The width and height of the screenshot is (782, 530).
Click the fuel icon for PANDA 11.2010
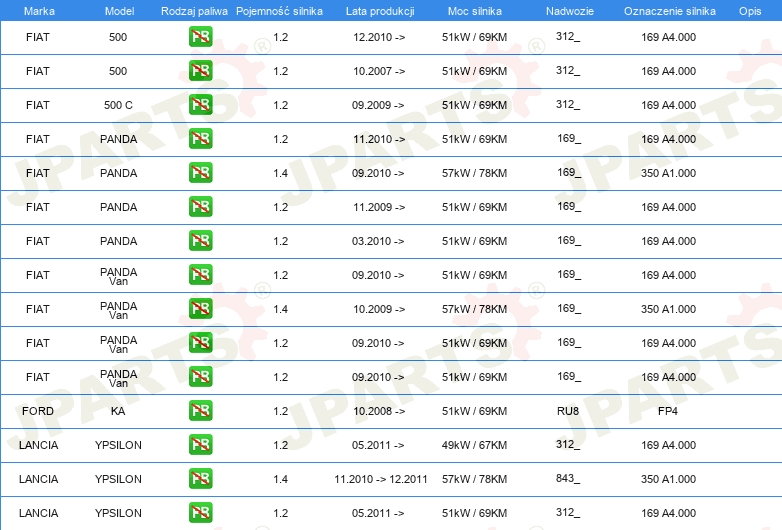pyautogui.click(x=200, y=139)
